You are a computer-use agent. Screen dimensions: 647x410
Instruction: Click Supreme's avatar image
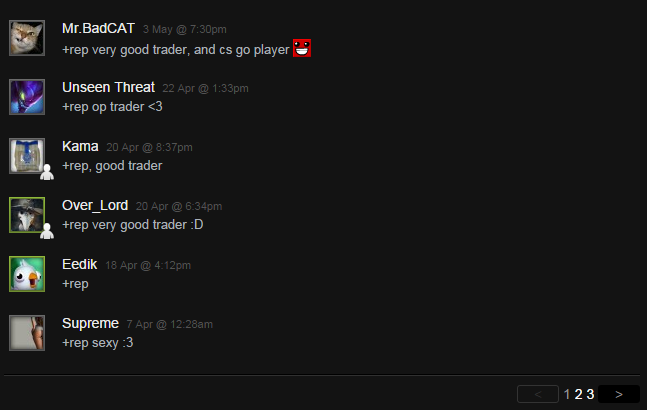27,333
